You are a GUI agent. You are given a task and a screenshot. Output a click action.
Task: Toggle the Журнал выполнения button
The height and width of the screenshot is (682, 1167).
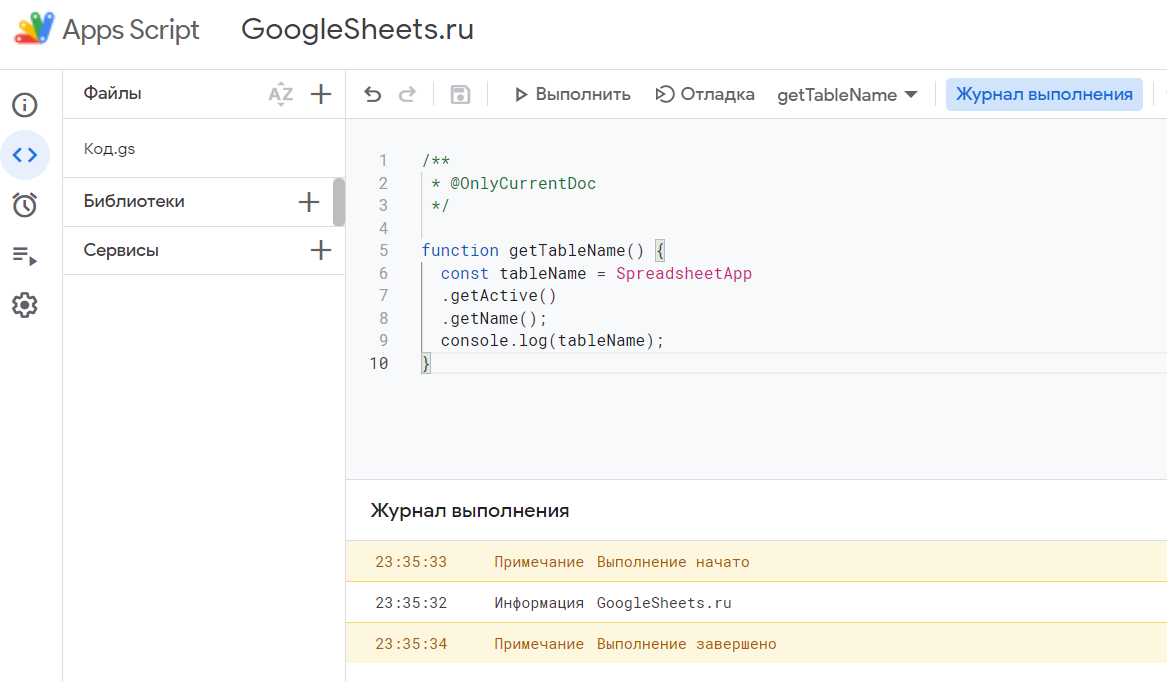[1044, 95]
